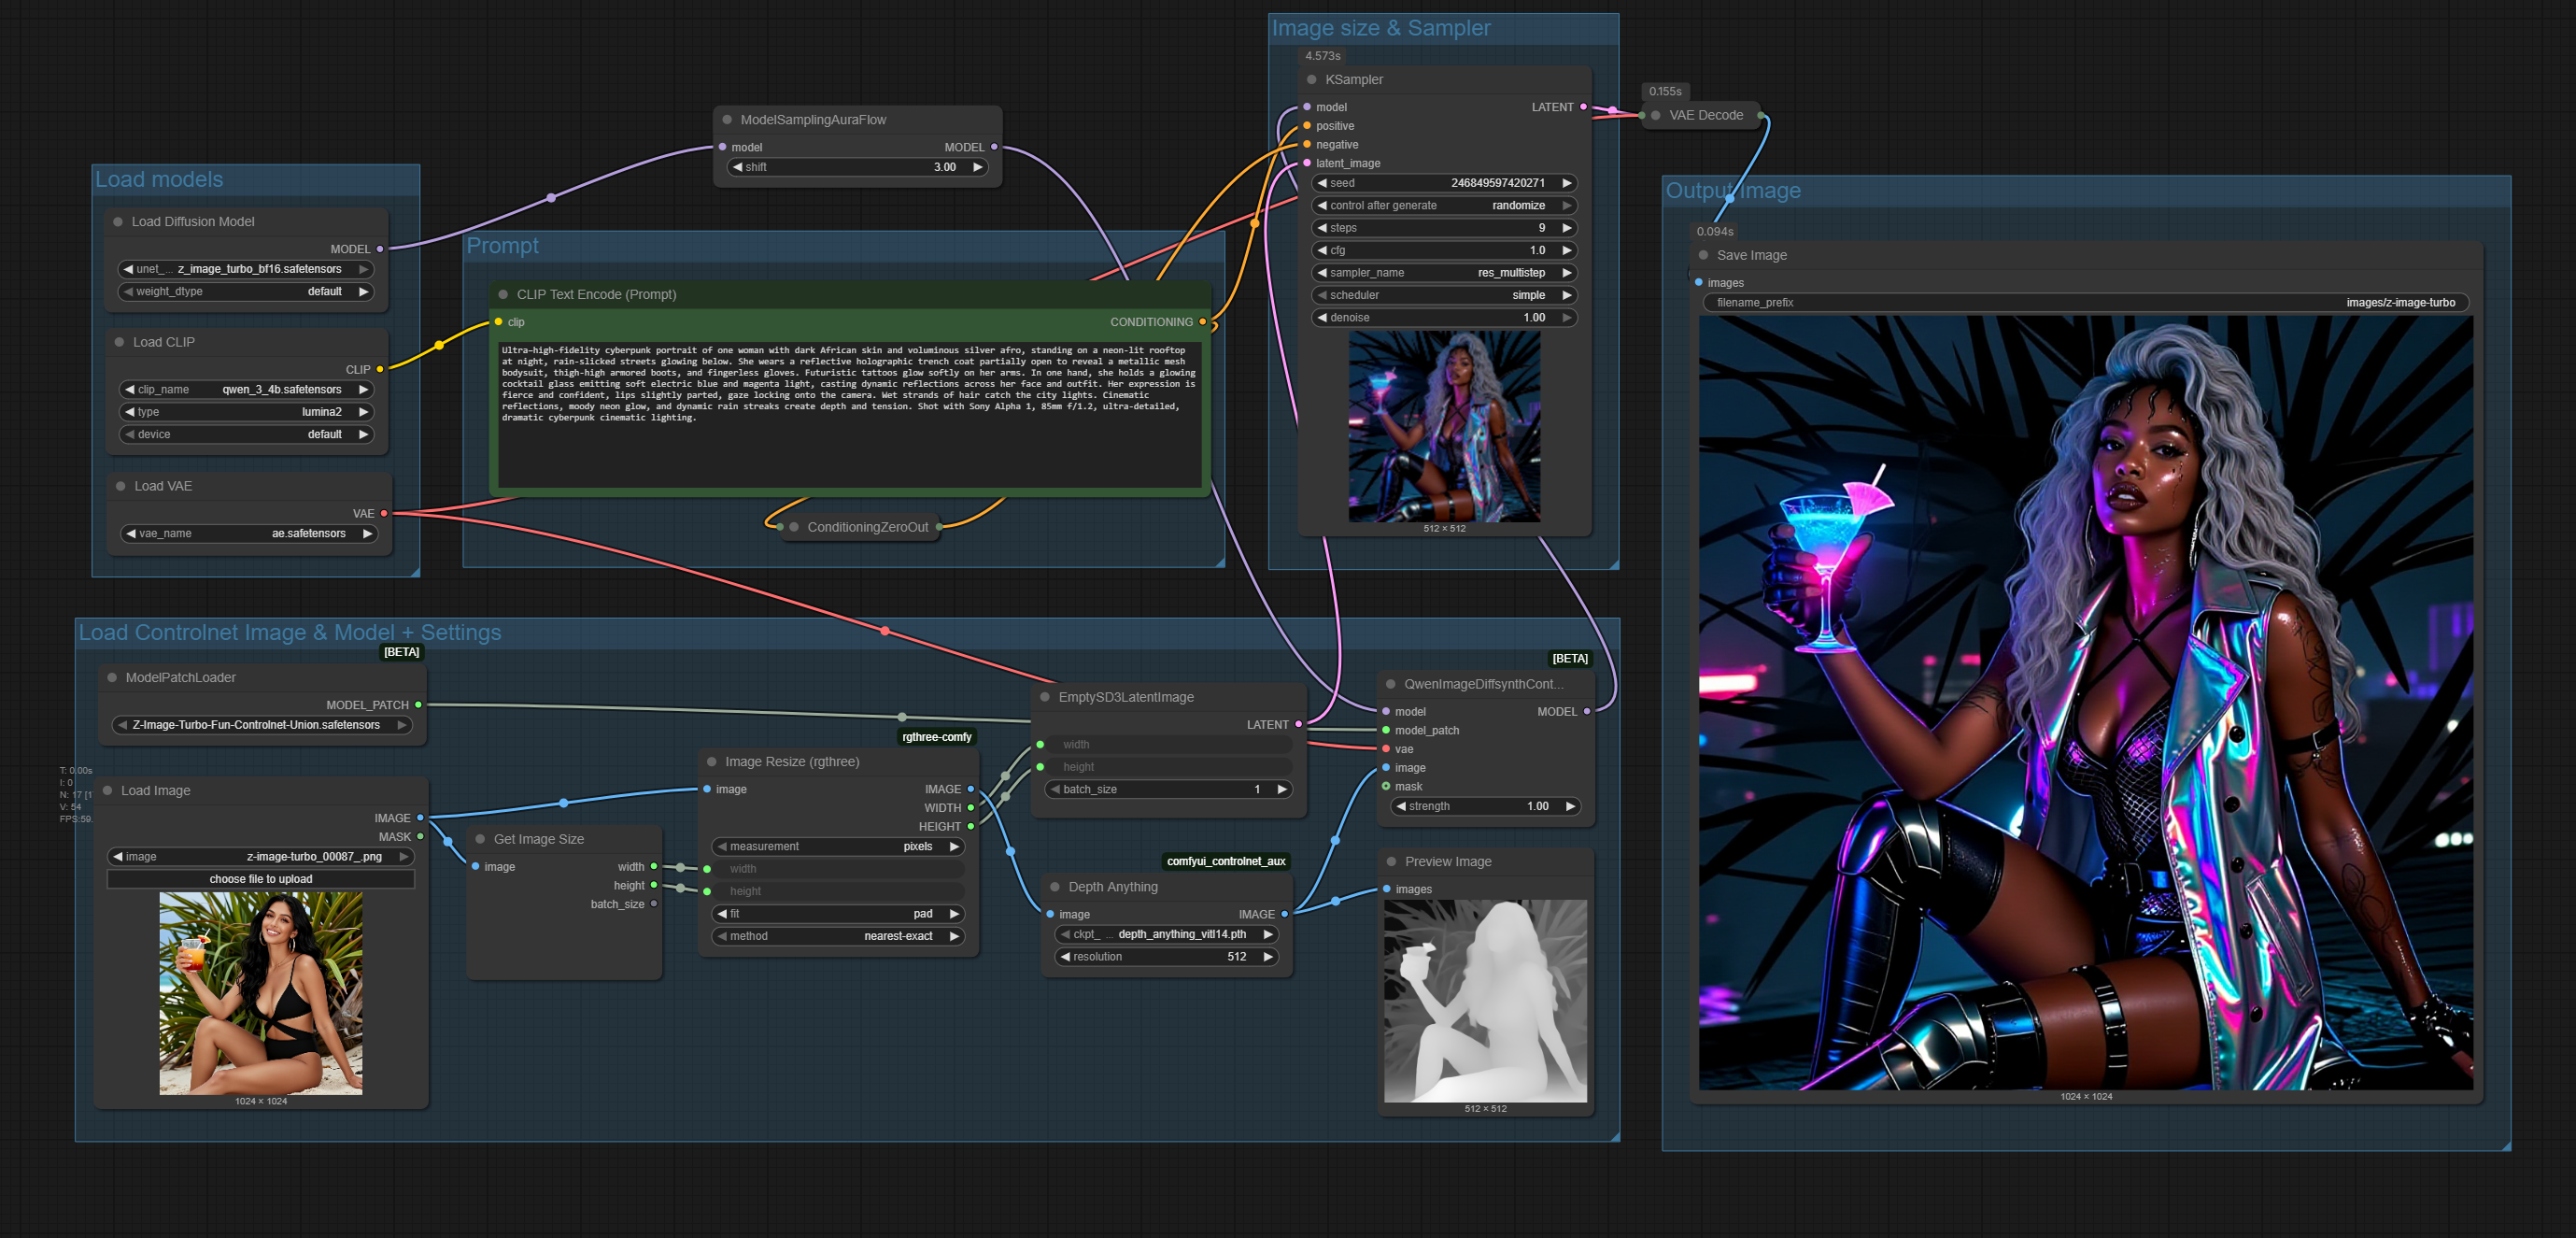Click choose file to upload button
This screenshot has width=2576, height=1238.
tap(260, 879)
